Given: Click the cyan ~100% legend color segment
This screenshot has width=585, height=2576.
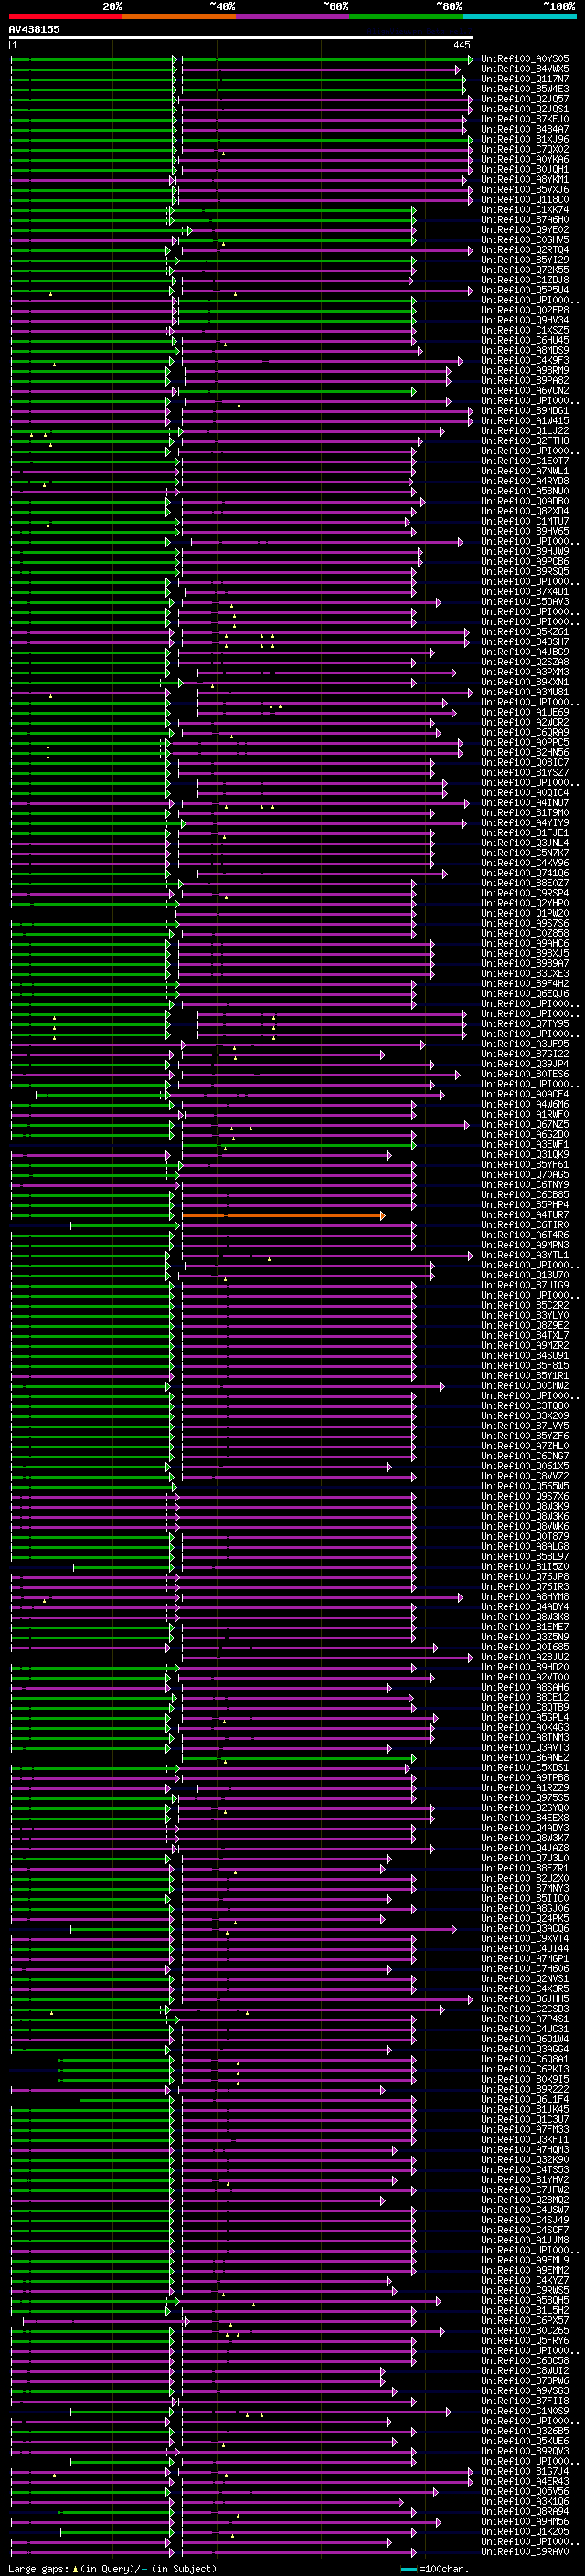Looking at the screenshot, I should click(x=520, y=17).
